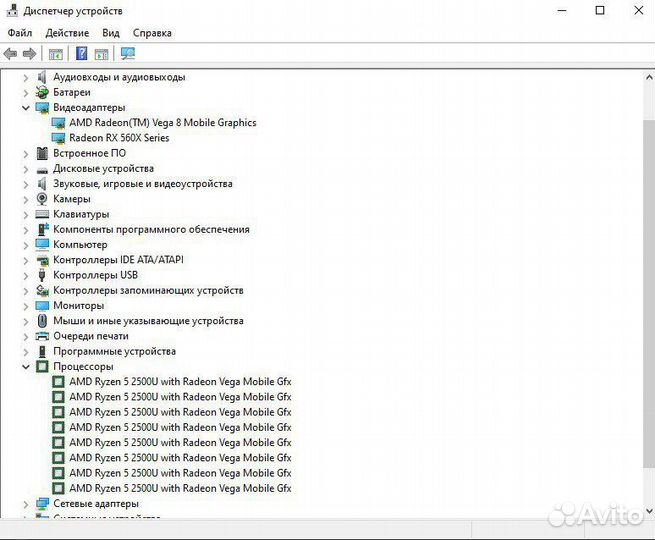This screenshot has height=540, width=655.
Task: Click the show/hide console tree toolbar icon
Action: tap(56, 54)
